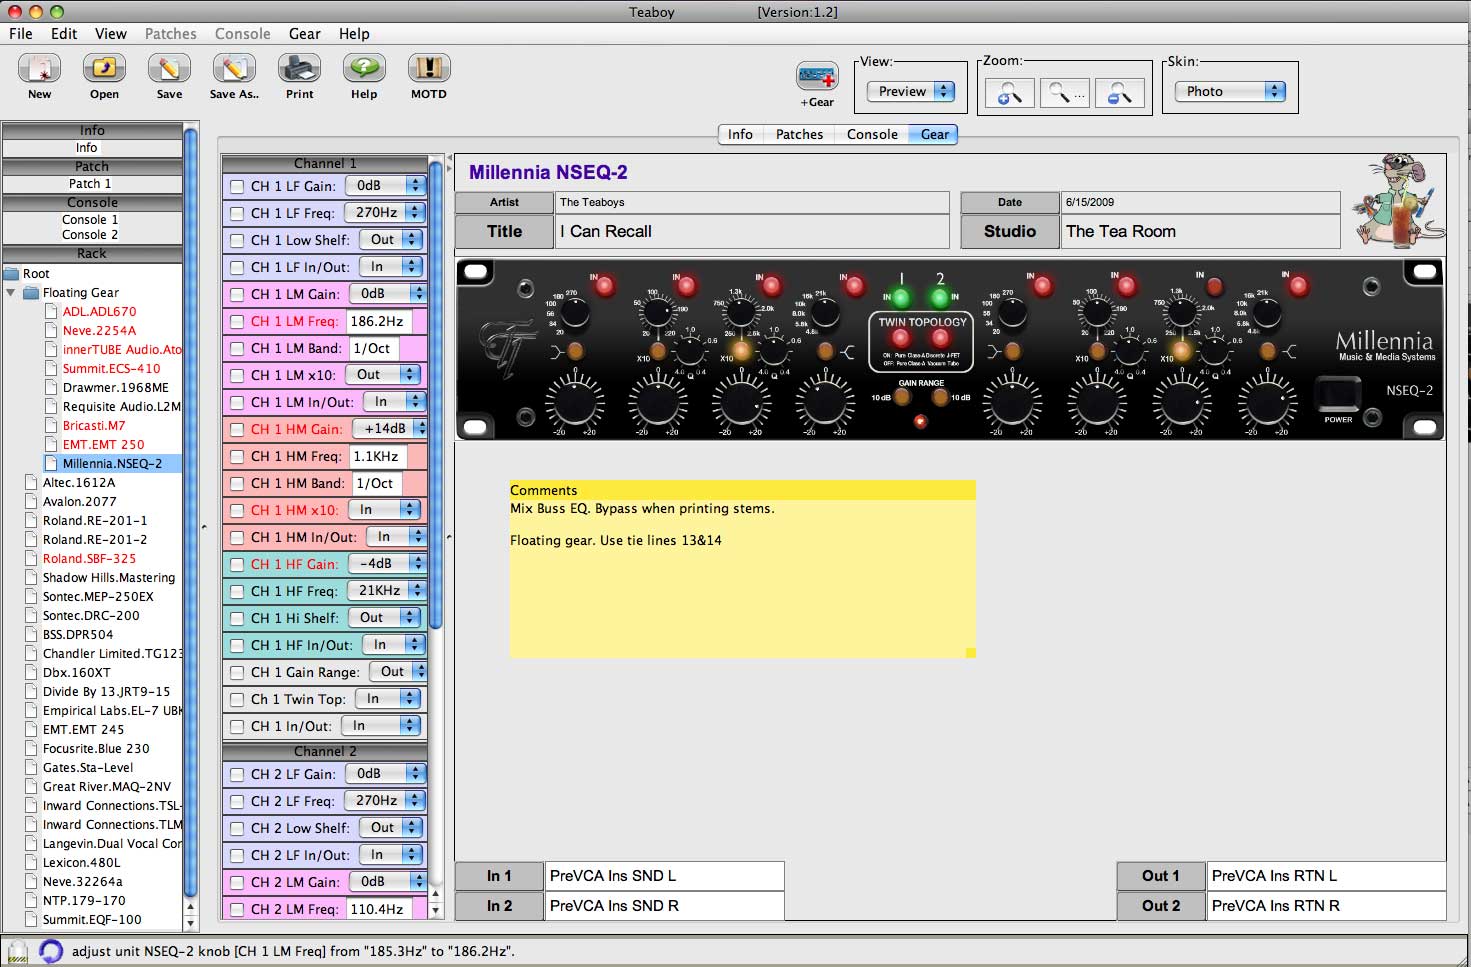Click the New toolbar icon

[x=39, y=69]
